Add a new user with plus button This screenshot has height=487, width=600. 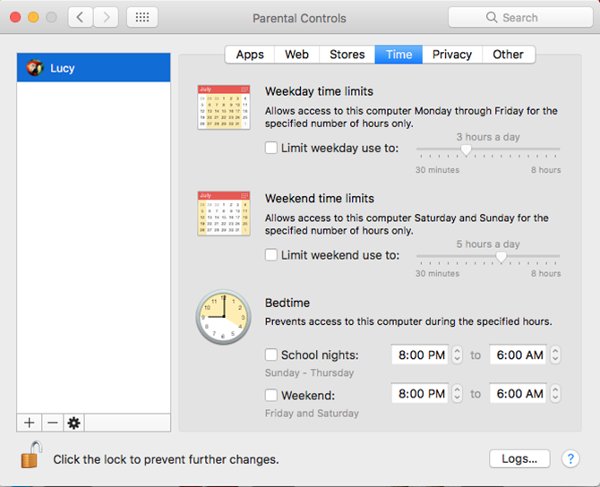[29, 423]
